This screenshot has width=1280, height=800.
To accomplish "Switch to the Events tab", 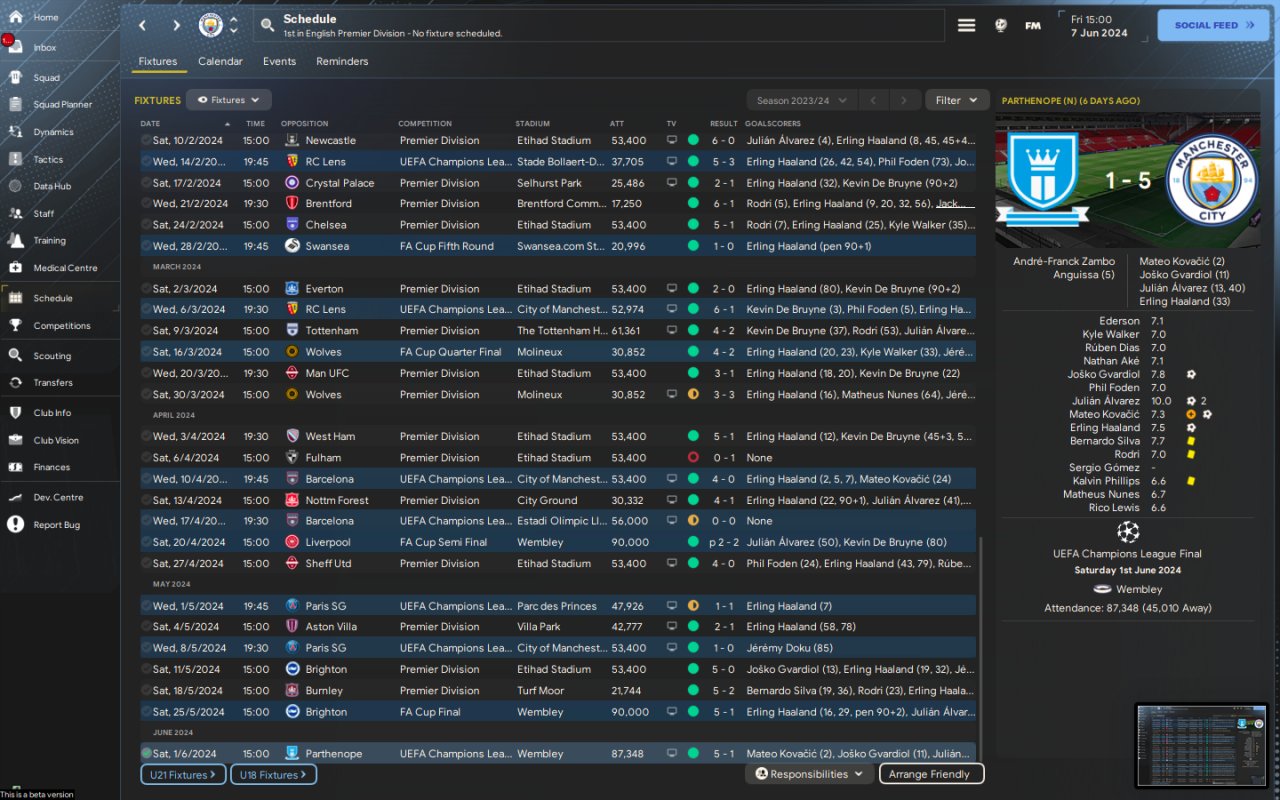I will pos(279,62).
